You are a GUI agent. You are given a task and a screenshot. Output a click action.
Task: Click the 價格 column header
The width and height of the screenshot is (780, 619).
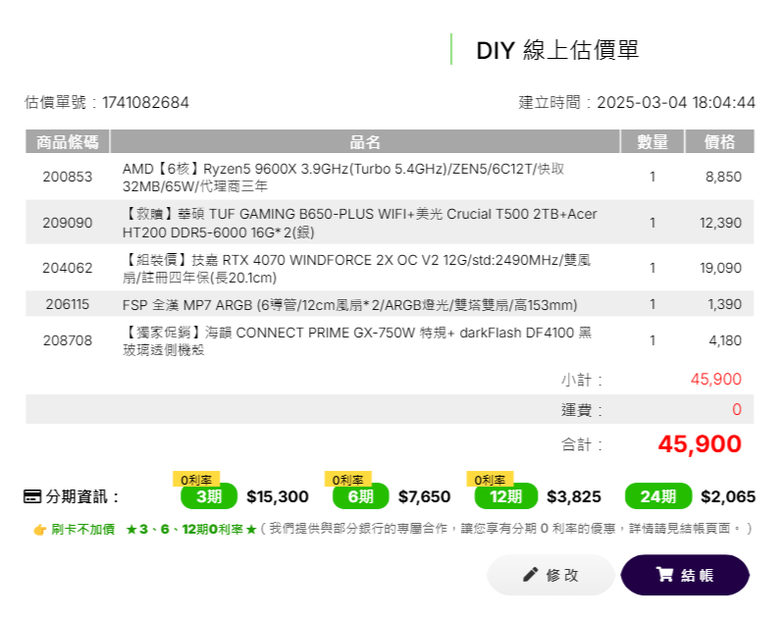(719, 142)
